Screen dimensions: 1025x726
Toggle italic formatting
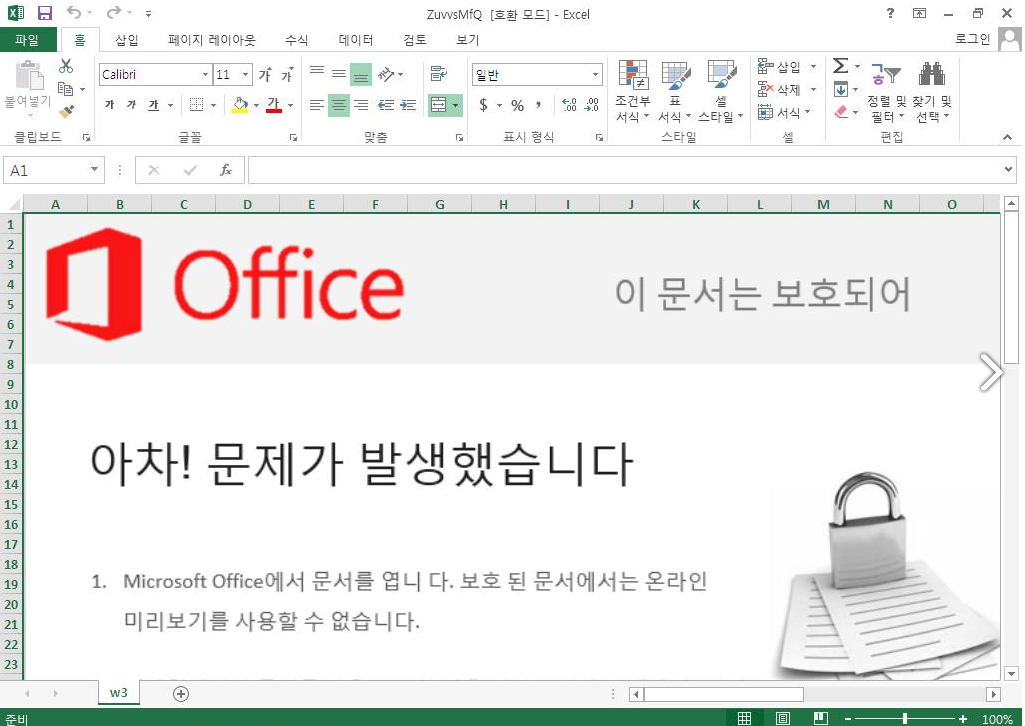[x=131, y=105]
